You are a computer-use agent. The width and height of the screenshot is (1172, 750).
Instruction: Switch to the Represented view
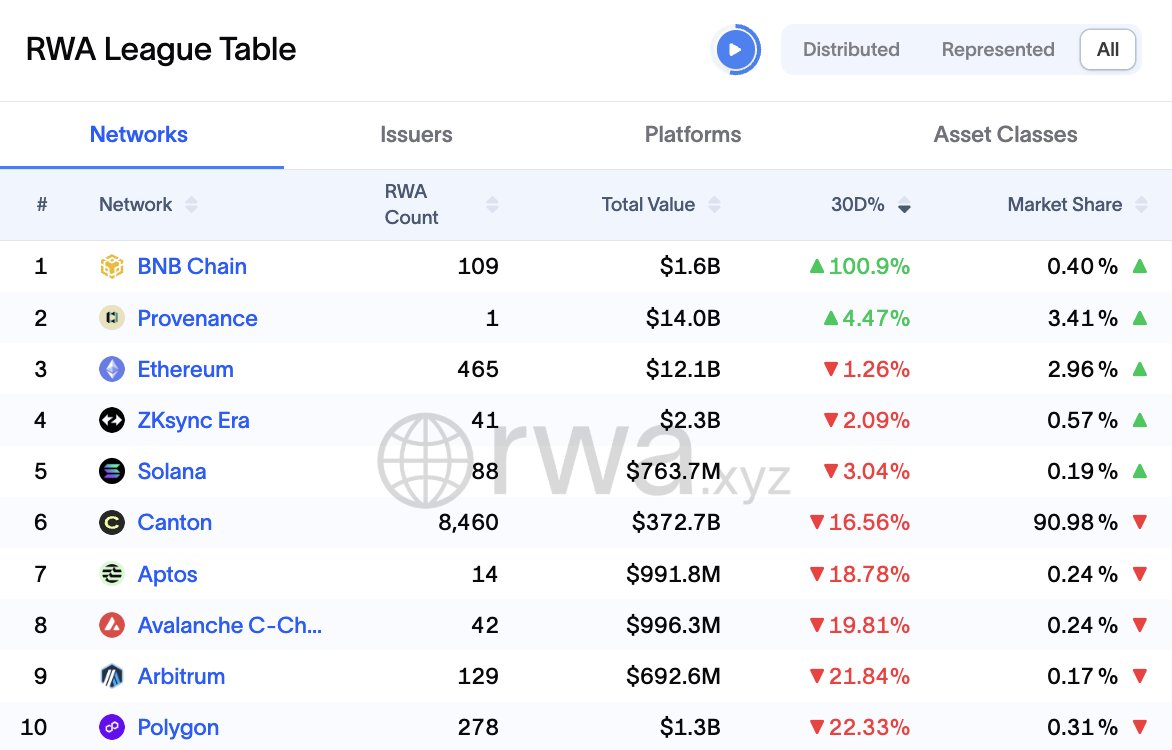997,49
